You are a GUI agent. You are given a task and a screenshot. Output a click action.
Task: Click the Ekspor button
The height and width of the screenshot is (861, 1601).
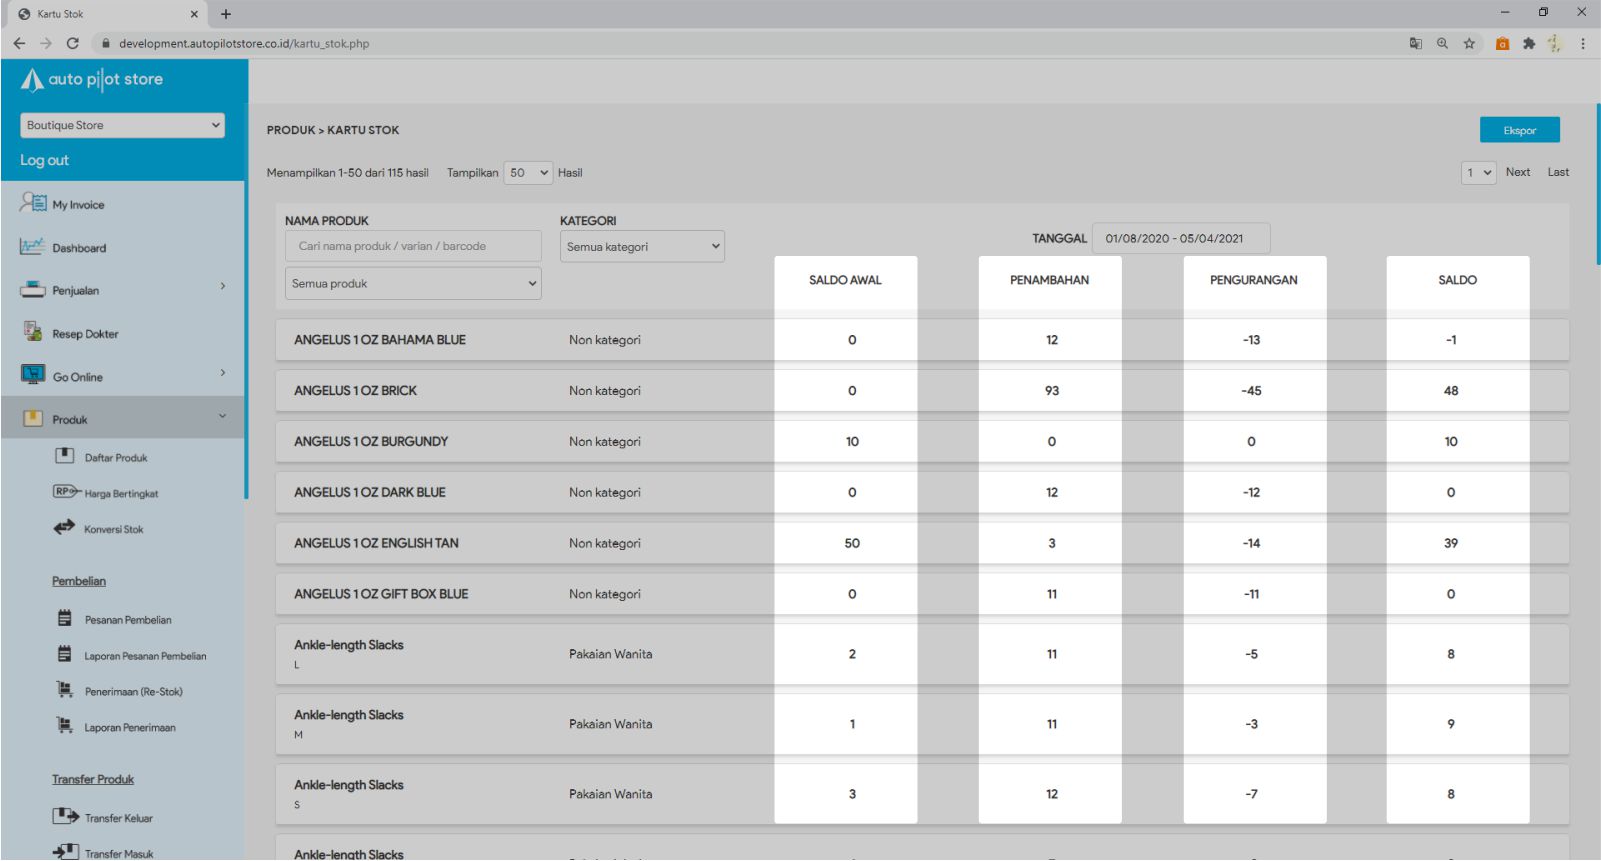coord(1519,130)
